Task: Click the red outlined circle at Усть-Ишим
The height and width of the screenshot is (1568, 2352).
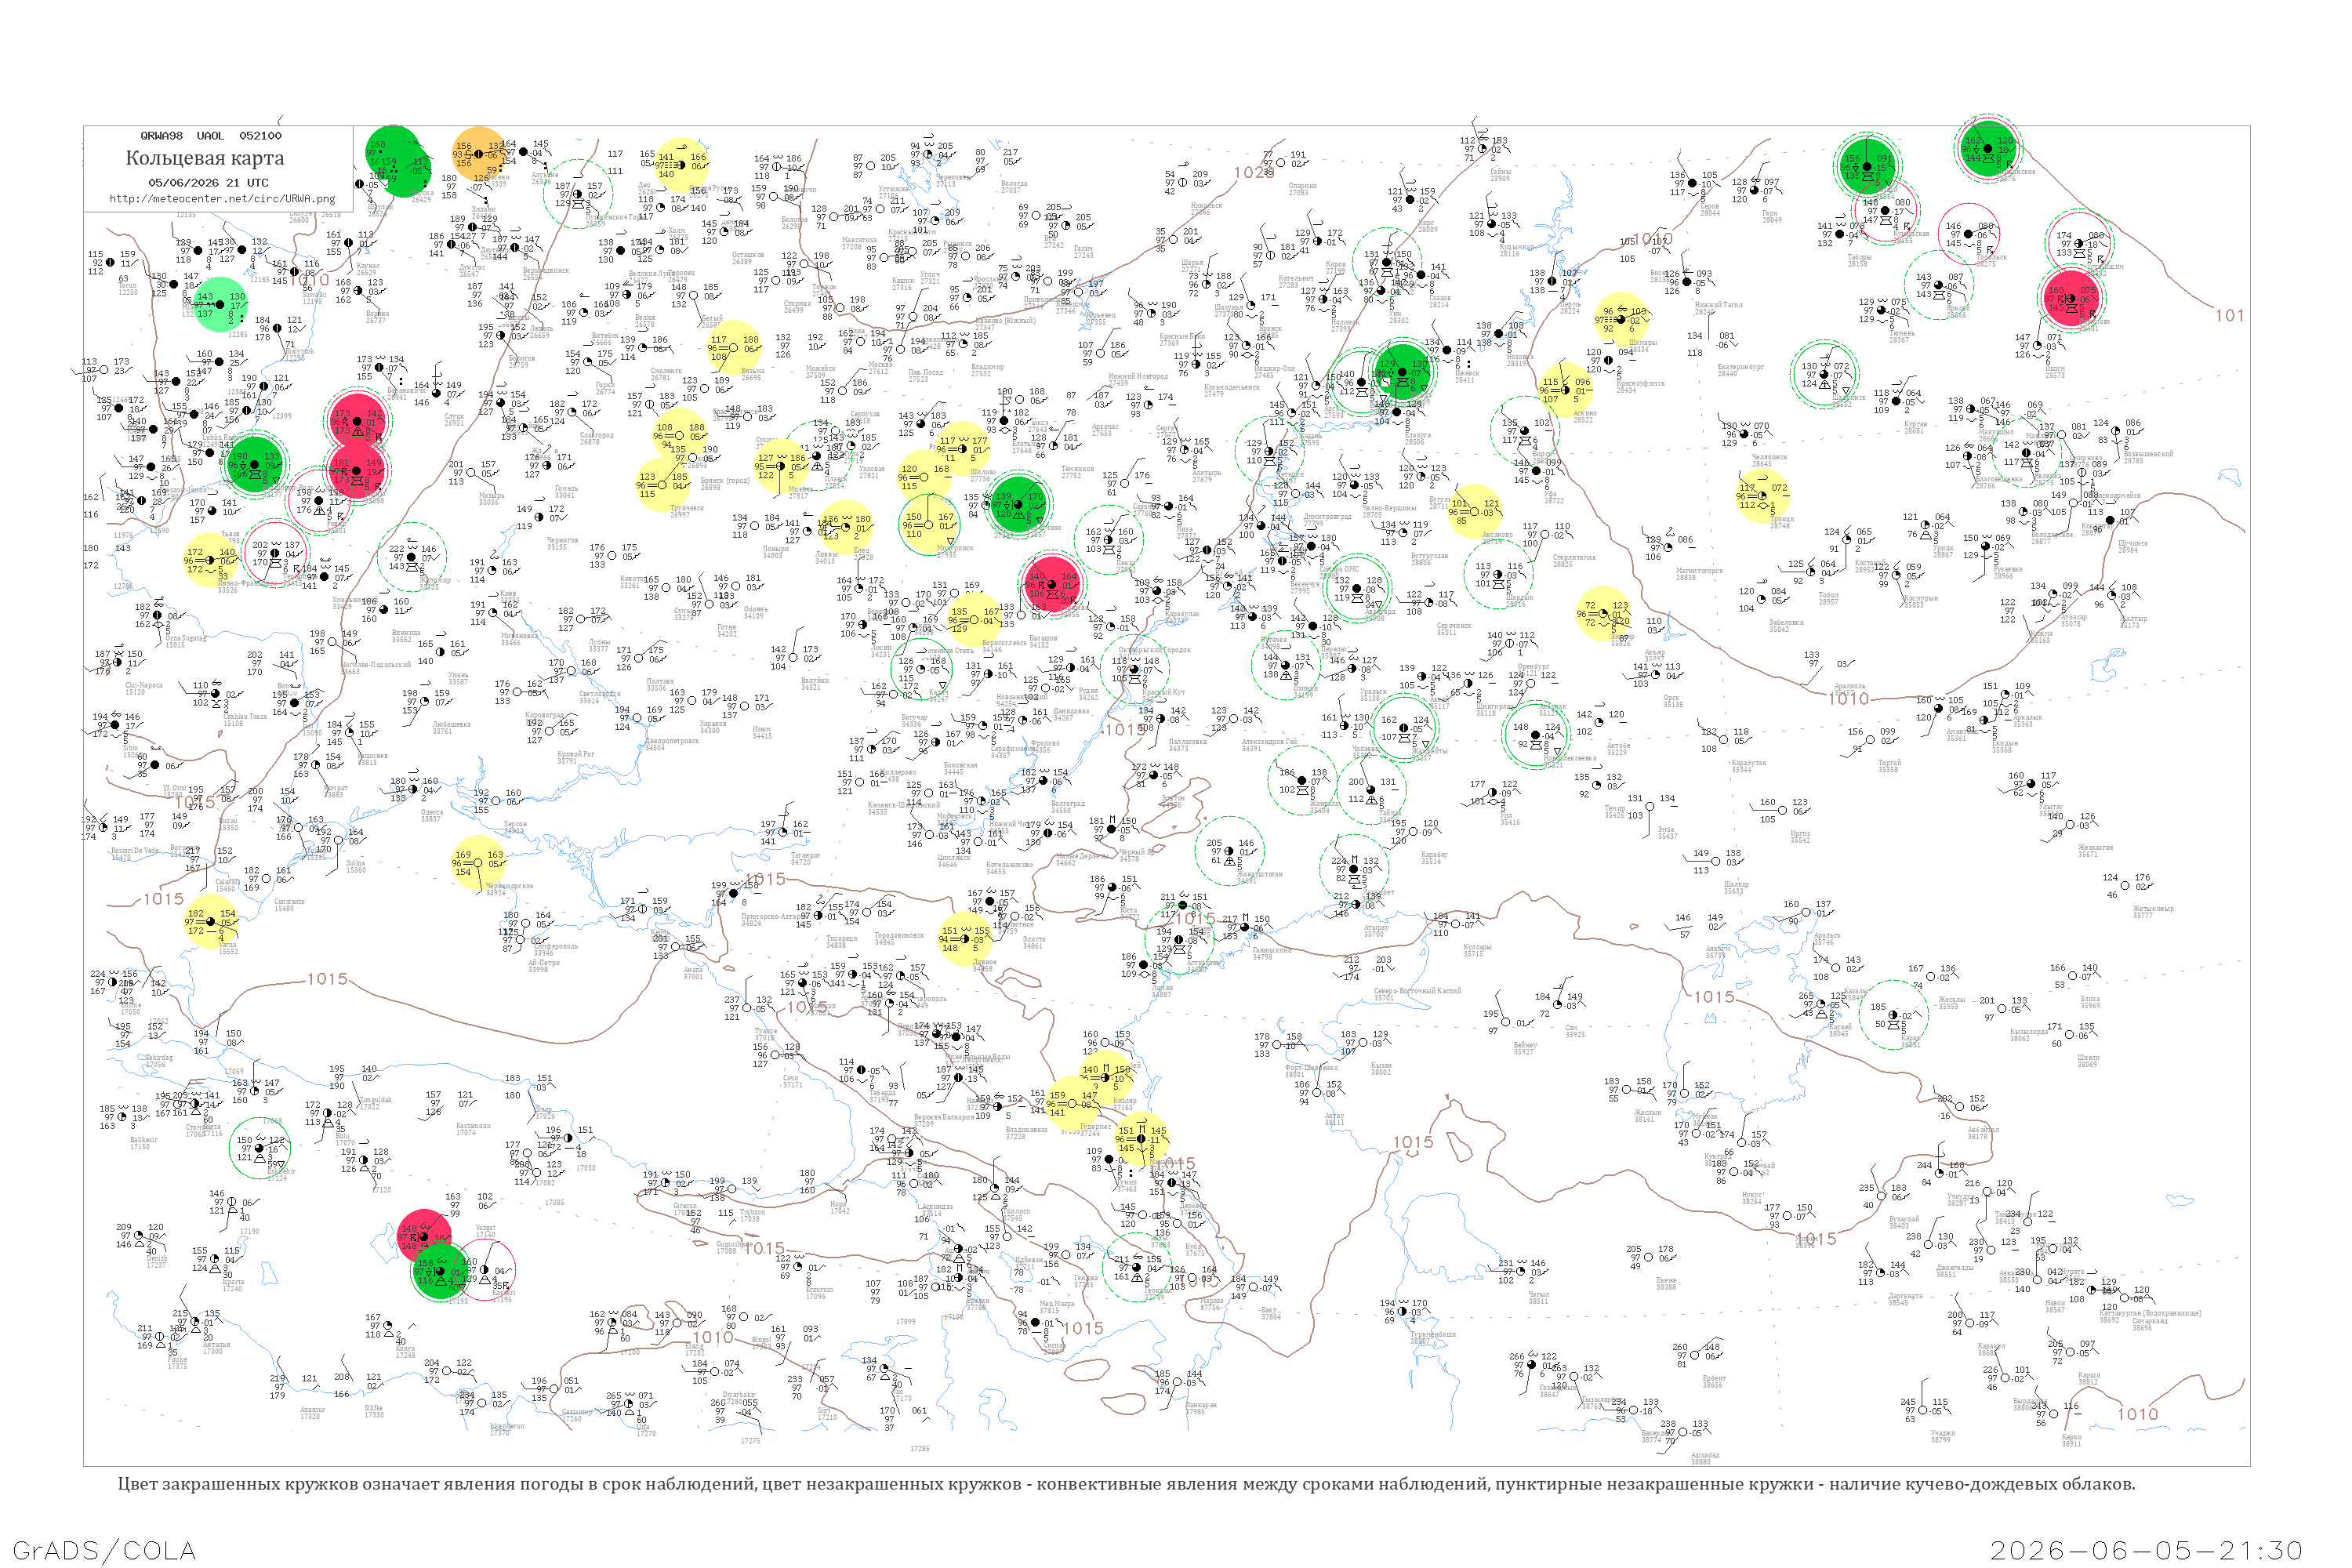Action: coord(2080,242)
